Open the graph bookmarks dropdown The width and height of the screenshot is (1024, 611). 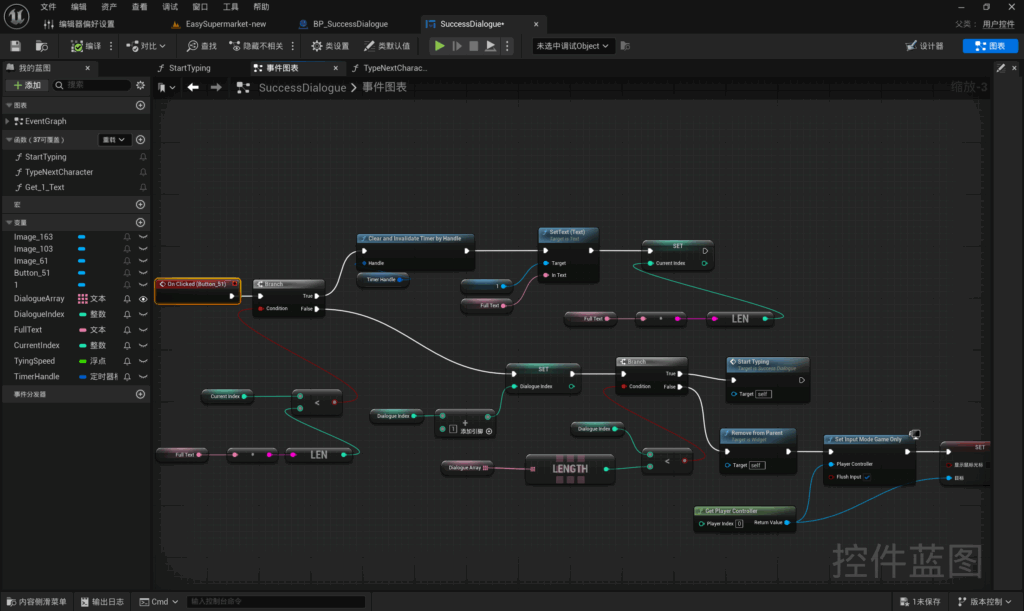(167, 87)
